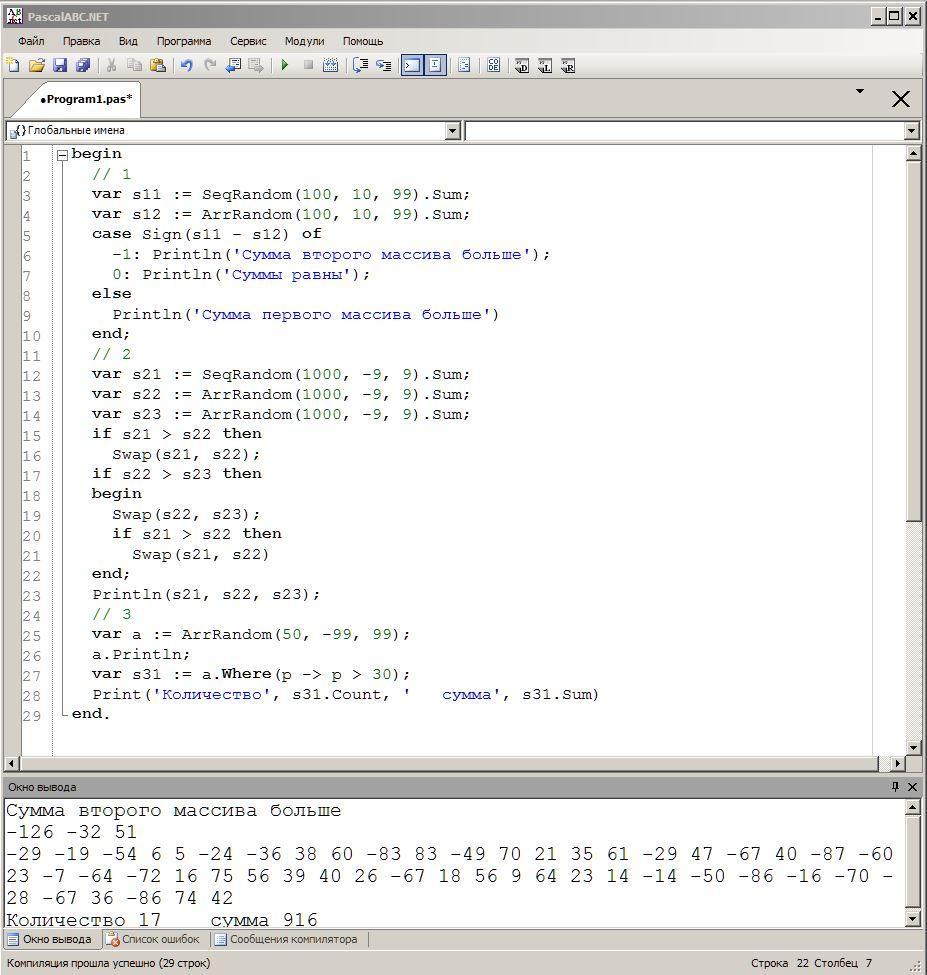
Task: Paste from clipboard via toolbar icon
Action: [x=158, y=66]
